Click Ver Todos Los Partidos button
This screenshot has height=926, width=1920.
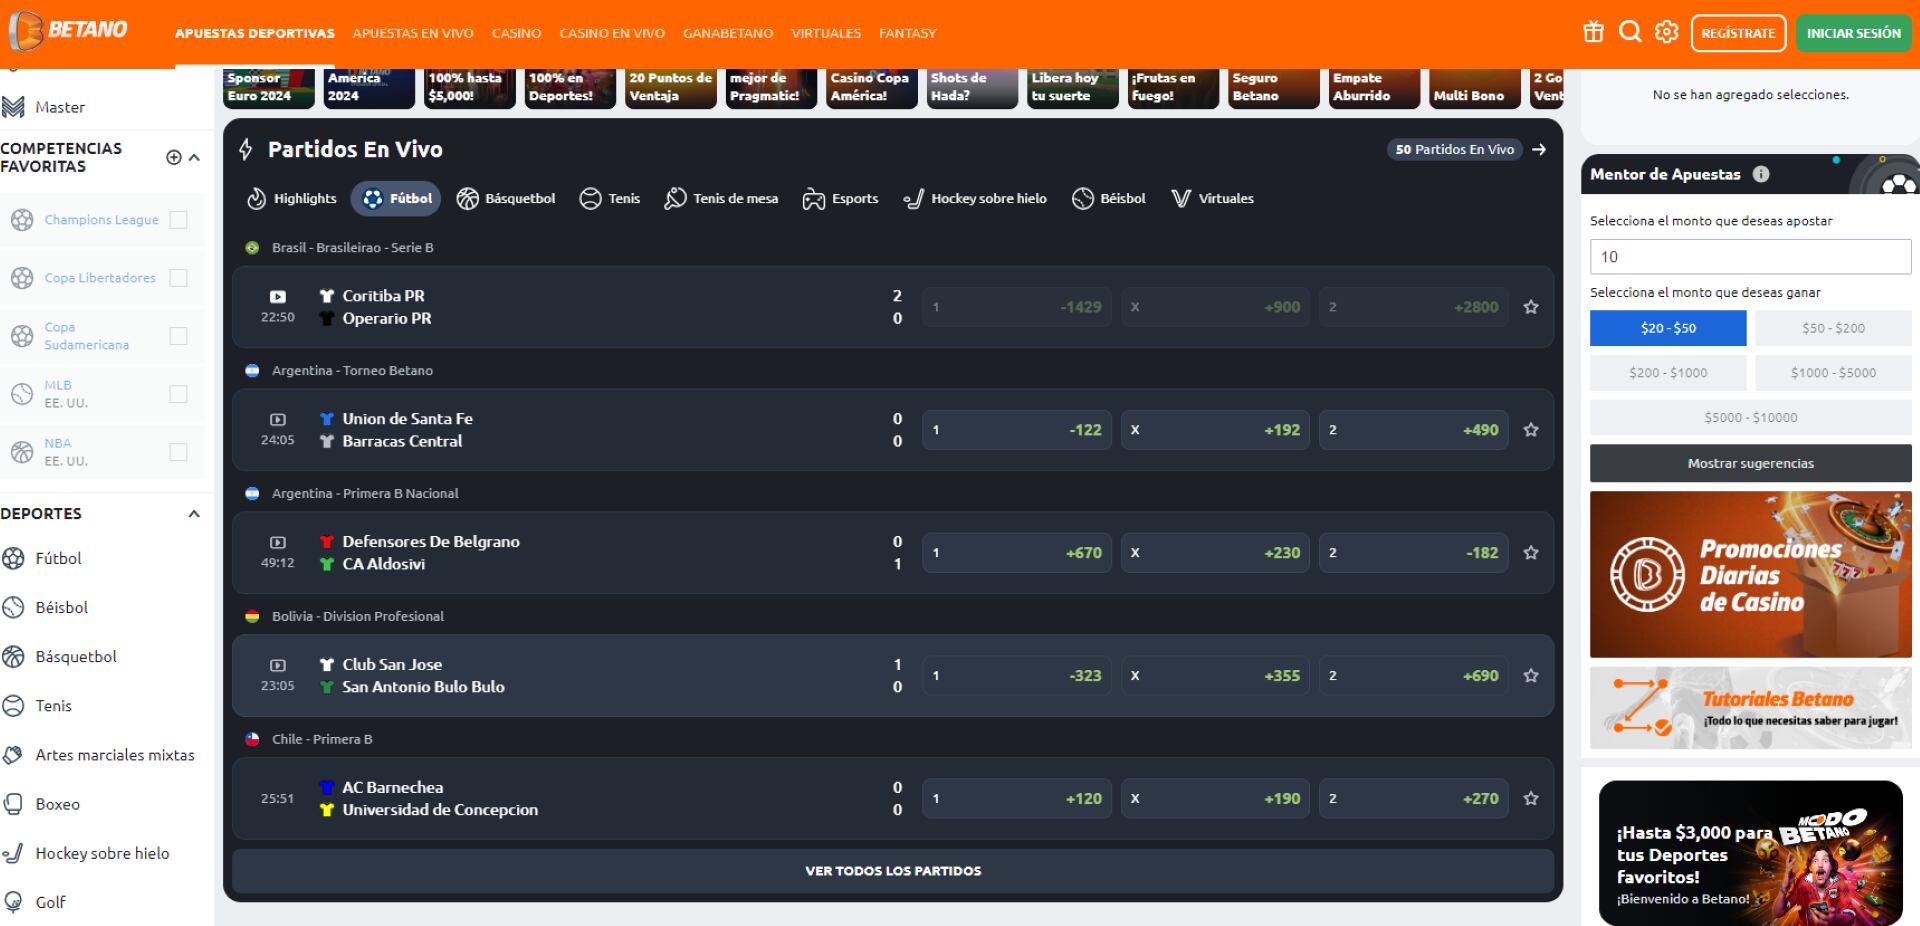coord(893,871)
